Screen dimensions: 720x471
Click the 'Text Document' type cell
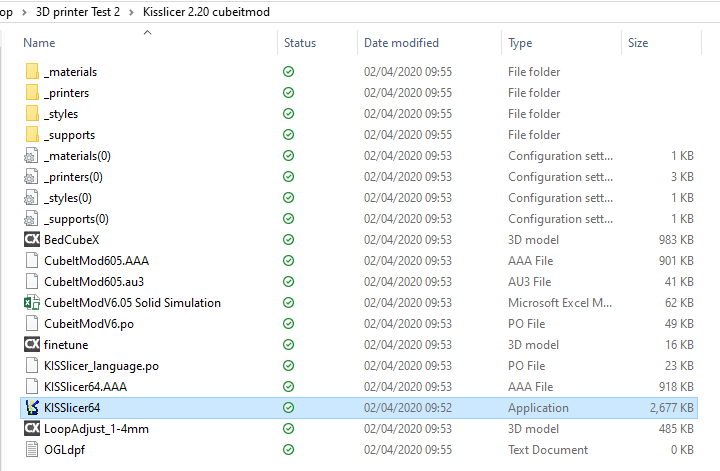(x=548, y=450)
